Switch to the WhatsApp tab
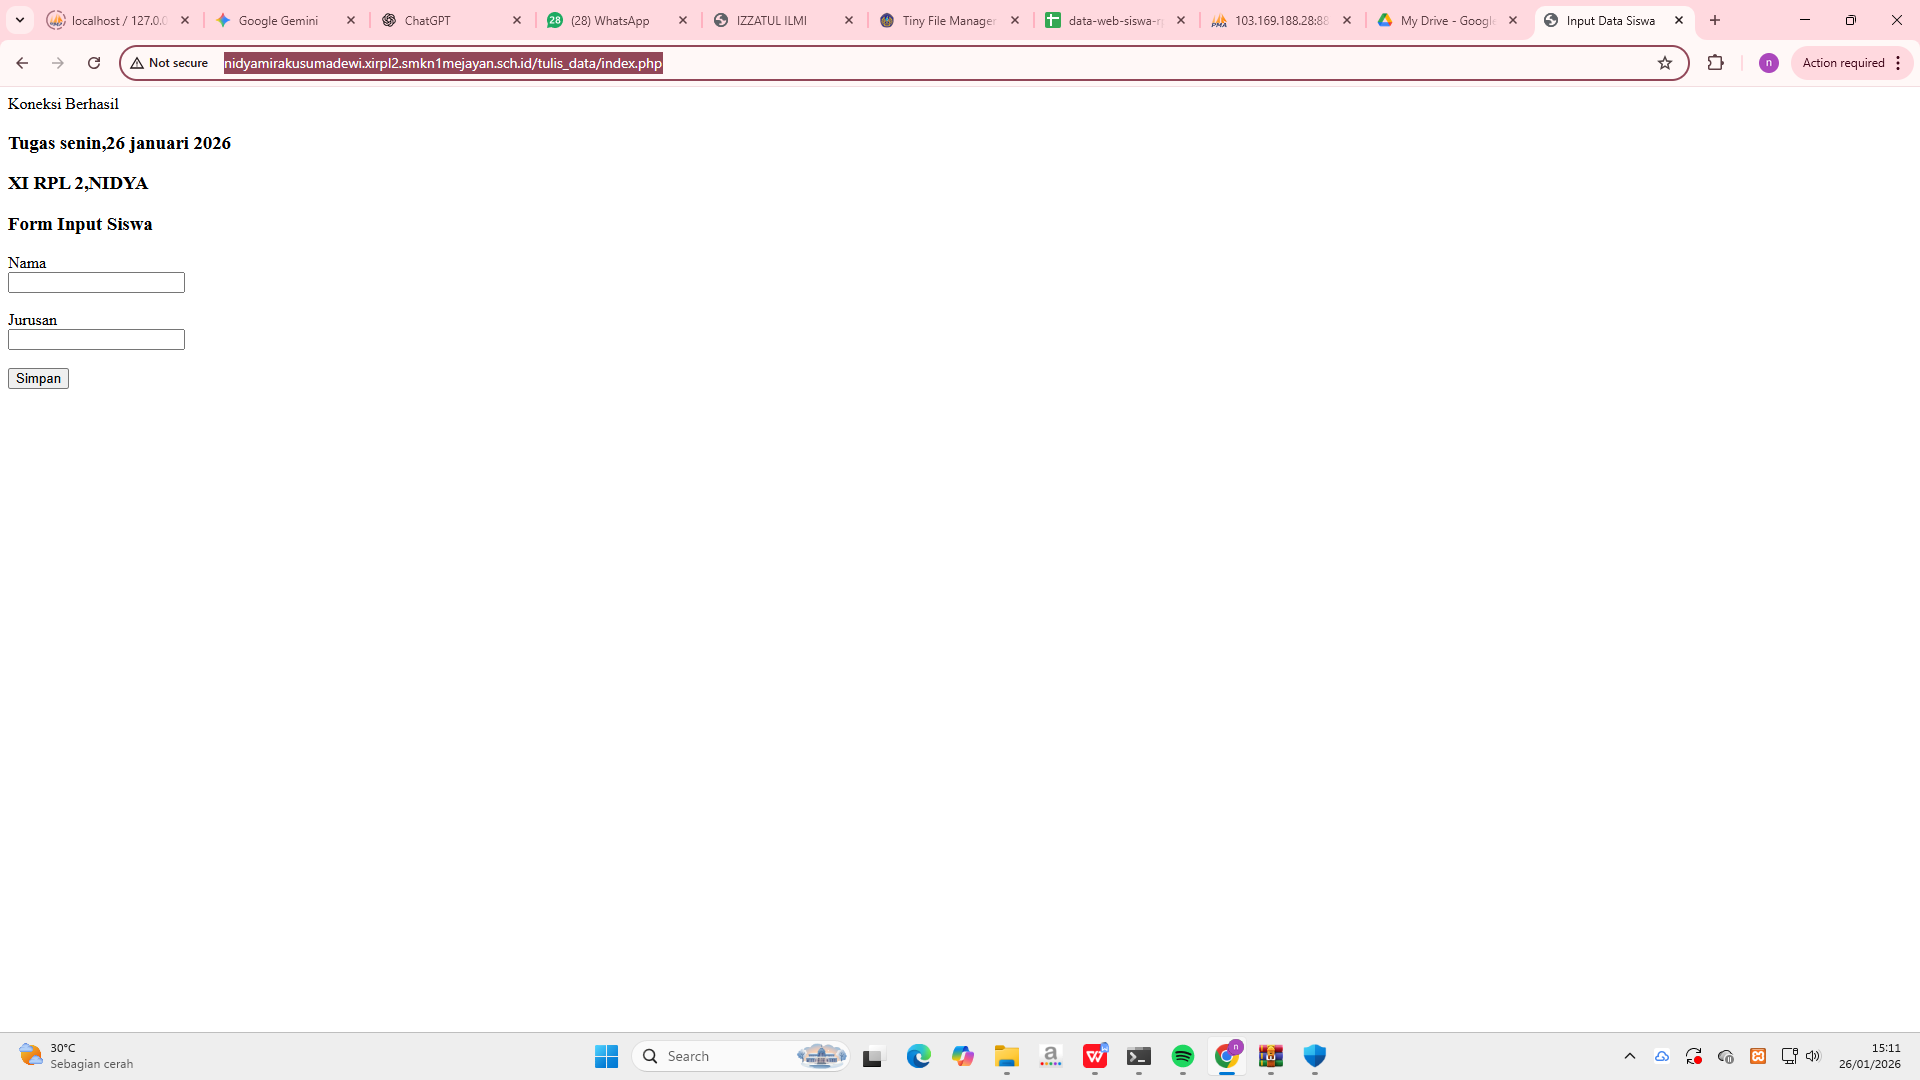1920x1080 pixels. click(x=608, y=20)
